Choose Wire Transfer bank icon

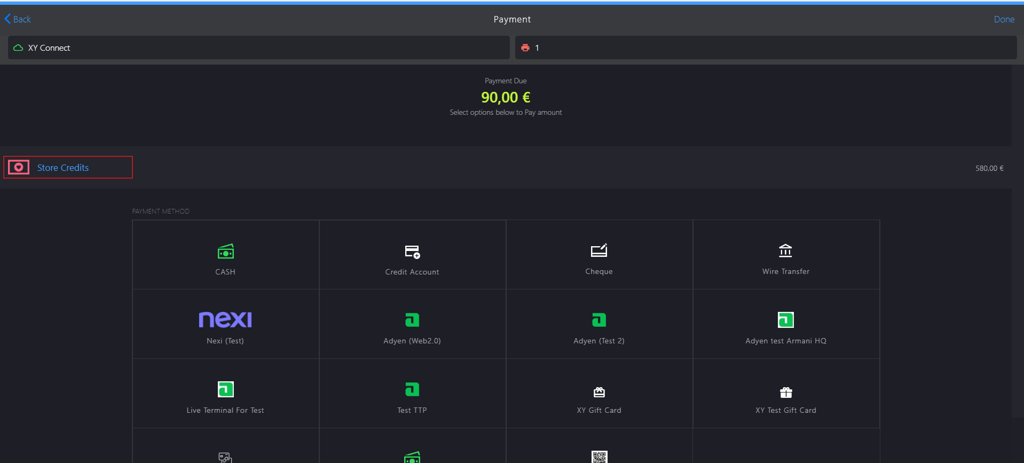pos(786,251)
